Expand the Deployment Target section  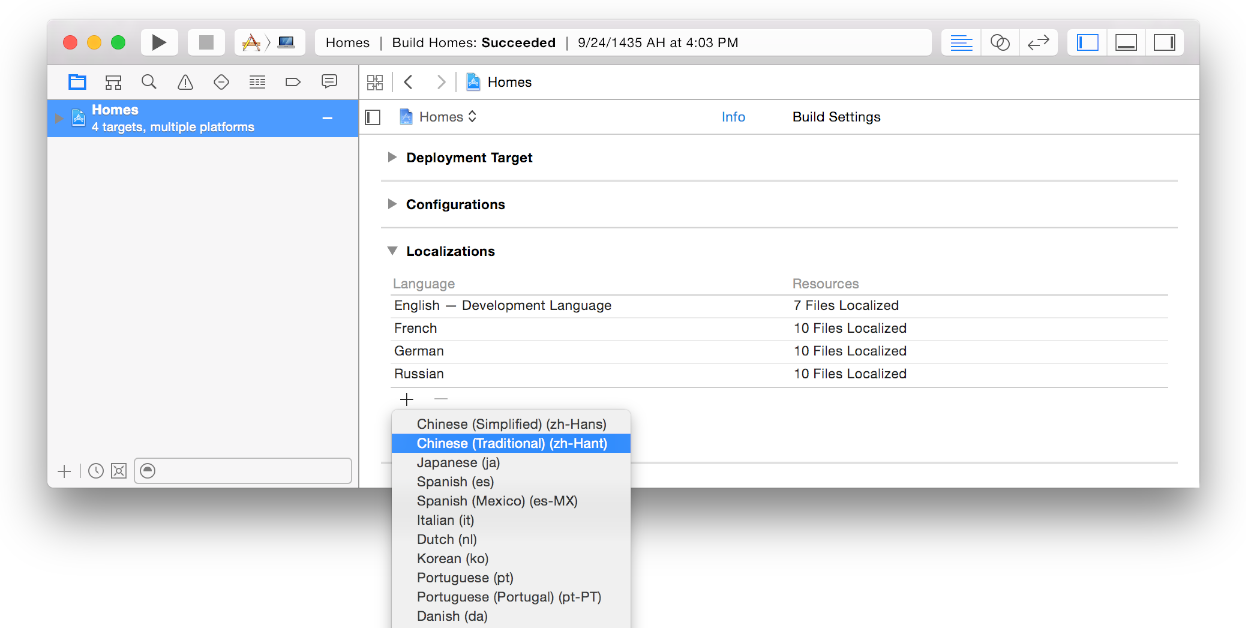click(393, 158)
